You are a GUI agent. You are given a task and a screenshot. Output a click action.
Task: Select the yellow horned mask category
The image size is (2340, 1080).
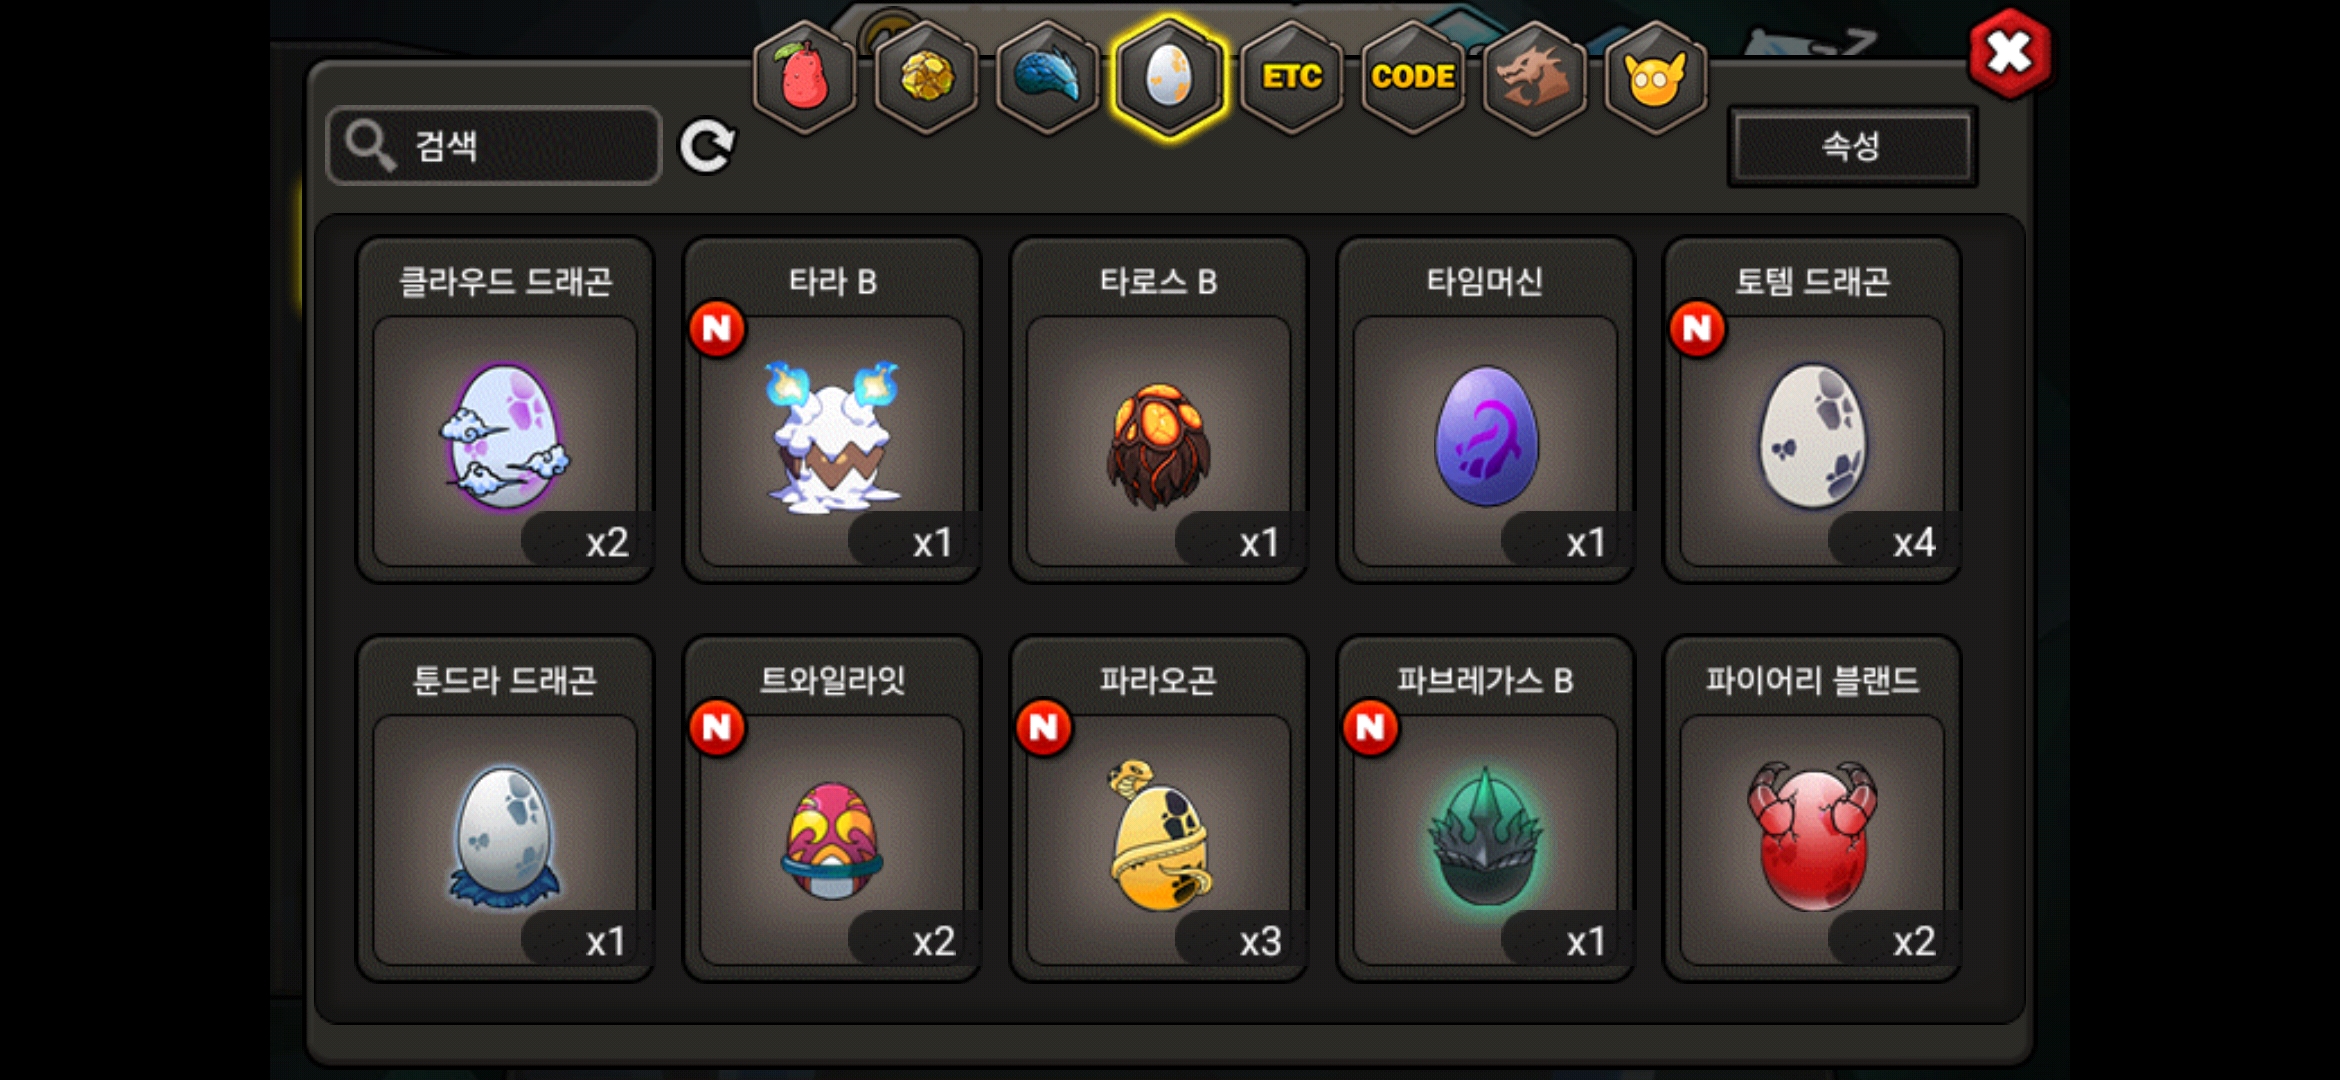(x=1656, y=77)
